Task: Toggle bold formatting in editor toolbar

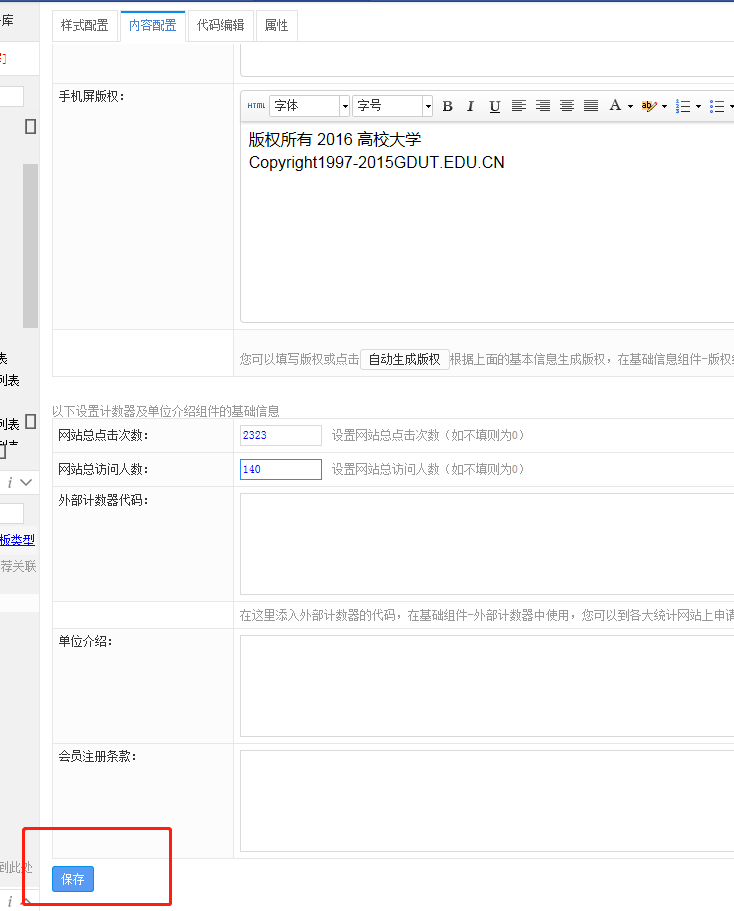Action: pos(447,106)
